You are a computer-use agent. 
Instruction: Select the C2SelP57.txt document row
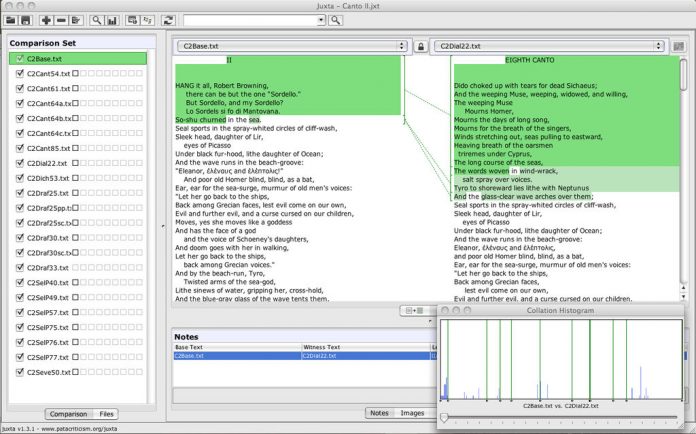point(78,312)
